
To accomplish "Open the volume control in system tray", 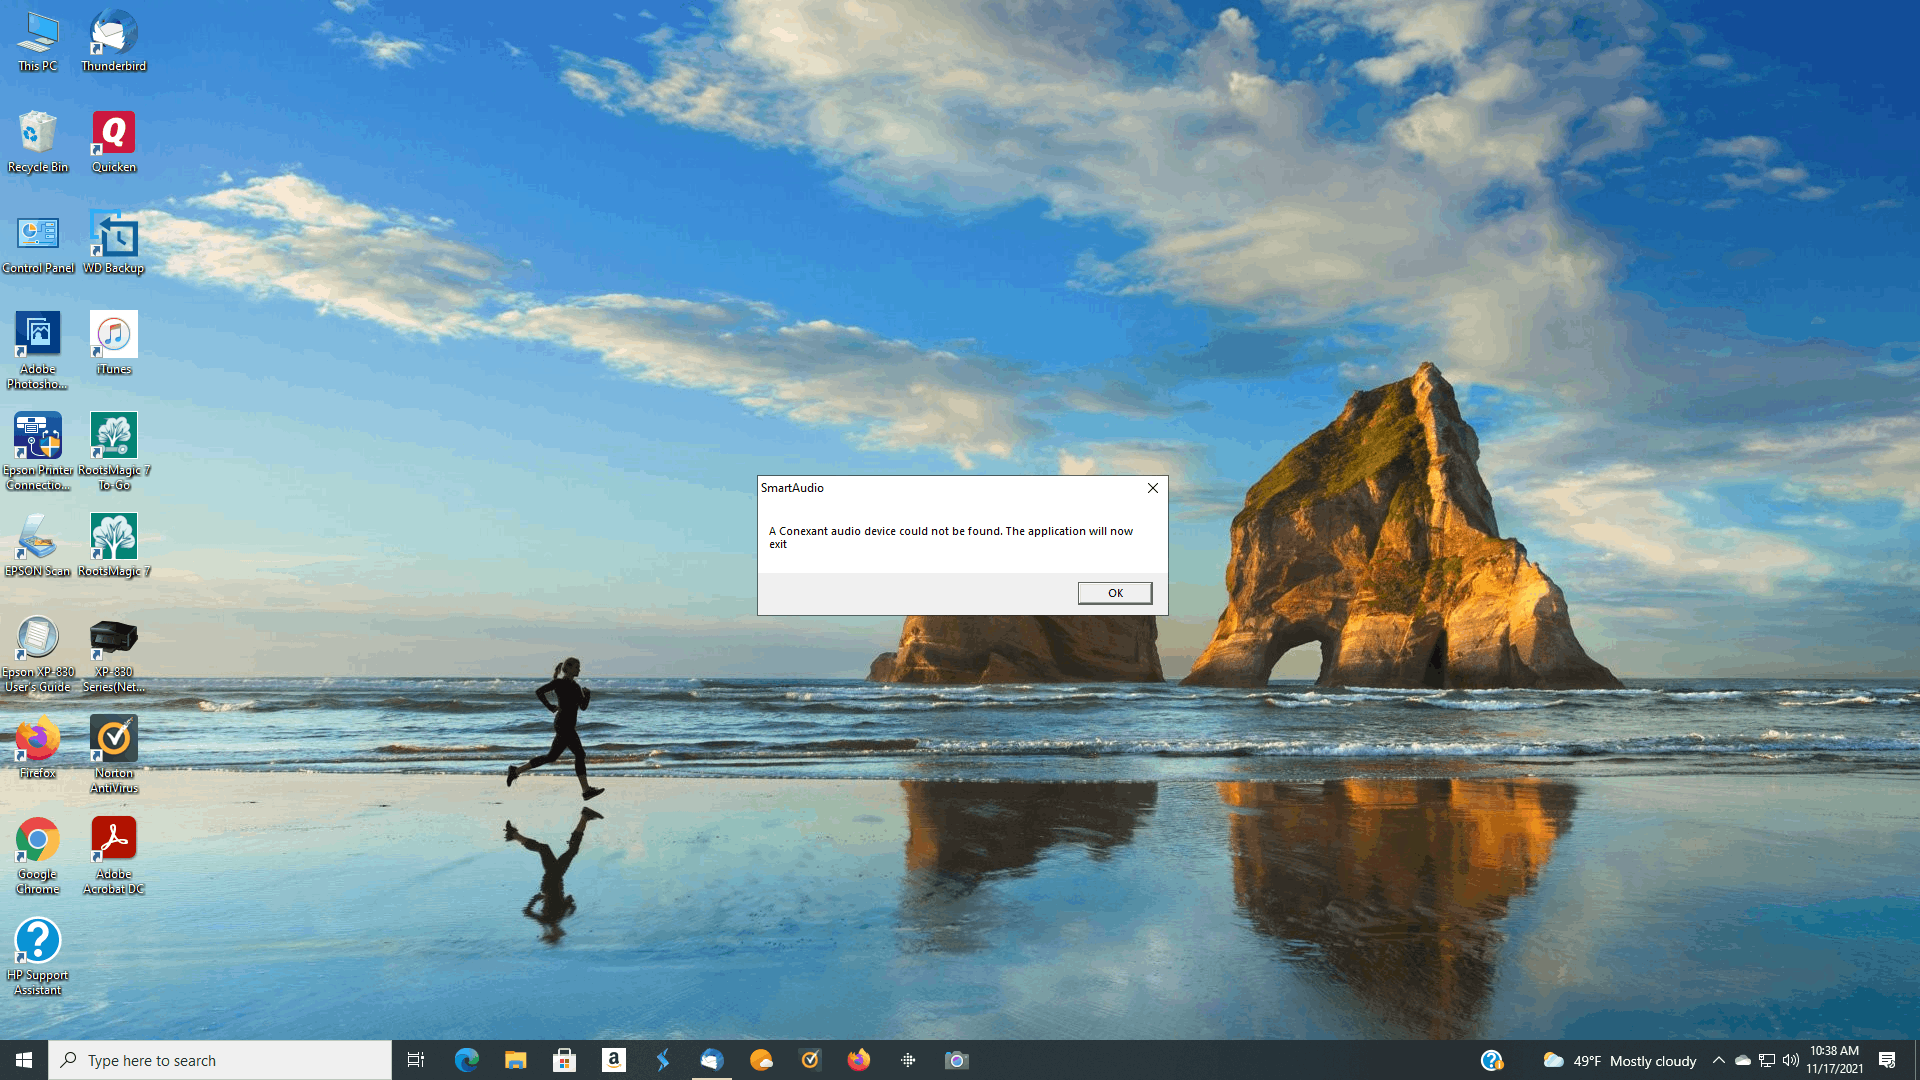I will click(1790, 1060).
